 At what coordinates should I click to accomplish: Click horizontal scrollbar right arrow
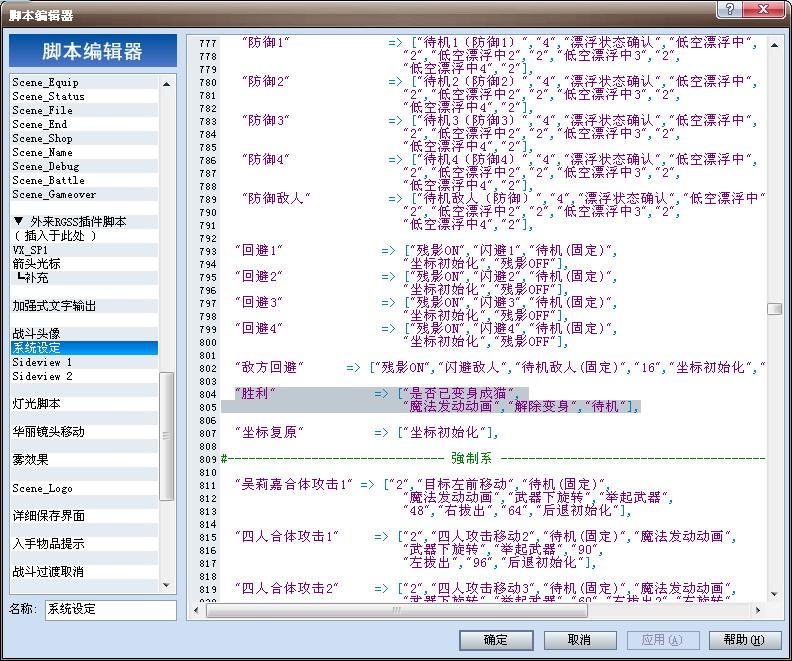coord(758,611)
